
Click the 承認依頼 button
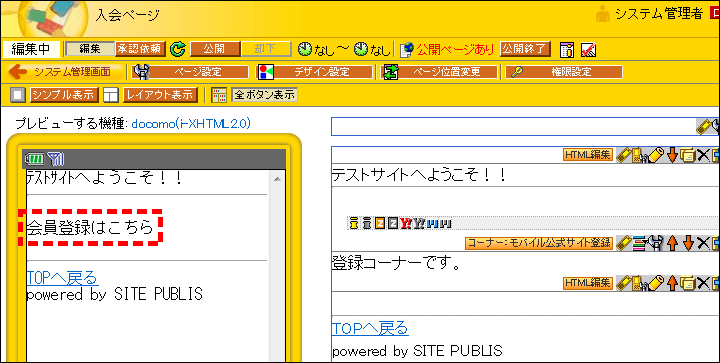[x=140, y=49]
